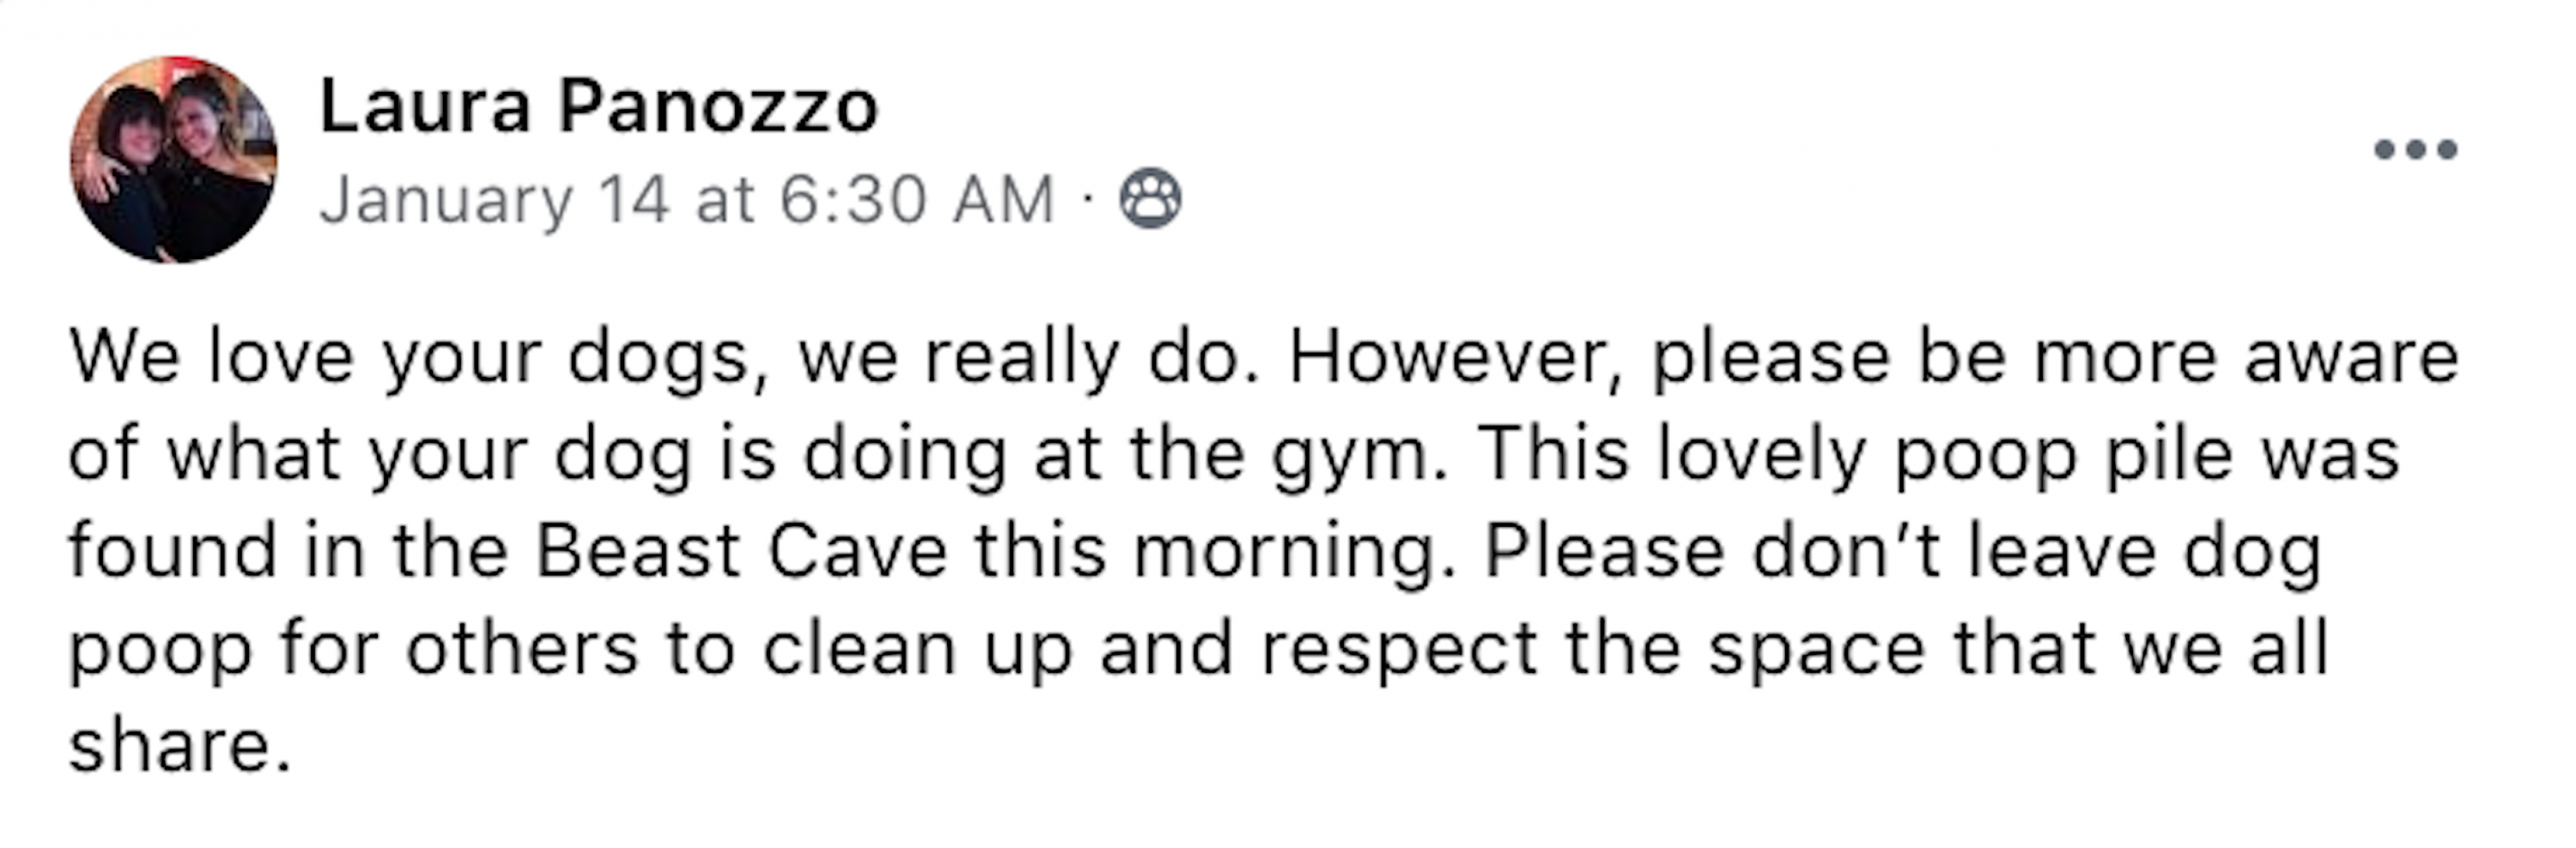Click "Beast Cave" in the post text
This screenshot has height=848, width=2576.
[x=741, y=552]
